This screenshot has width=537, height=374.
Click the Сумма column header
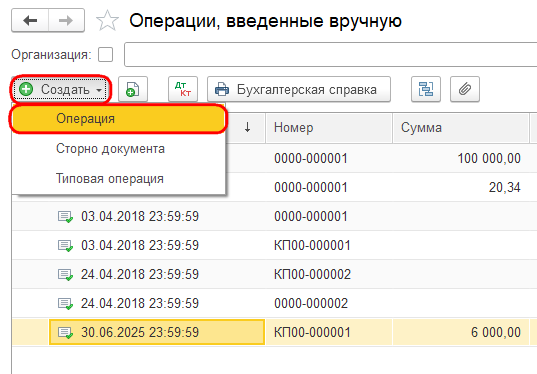click(461, 128)
